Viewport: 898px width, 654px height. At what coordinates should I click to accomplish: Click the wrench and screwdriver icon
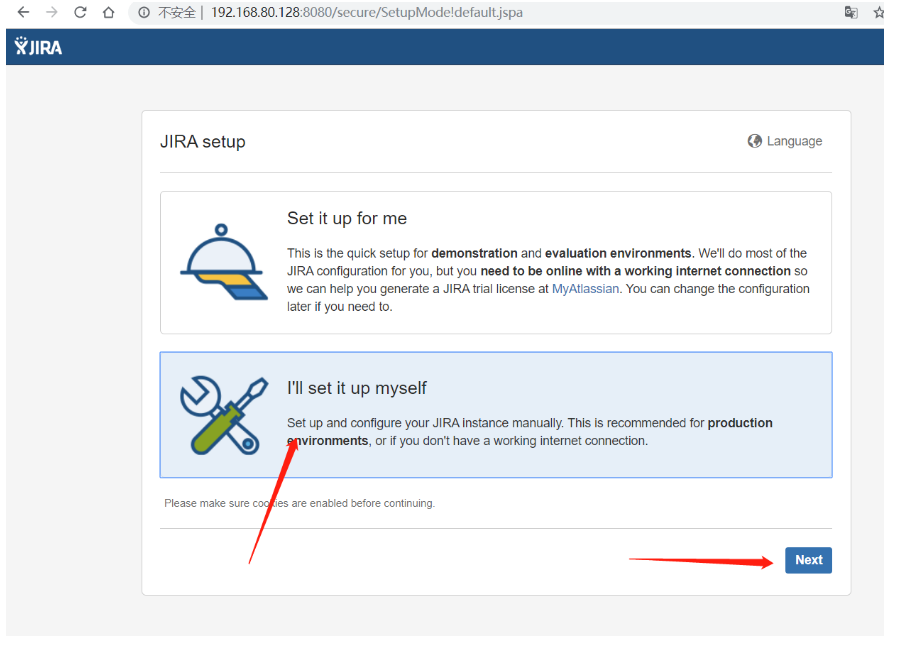click(224, 415)
